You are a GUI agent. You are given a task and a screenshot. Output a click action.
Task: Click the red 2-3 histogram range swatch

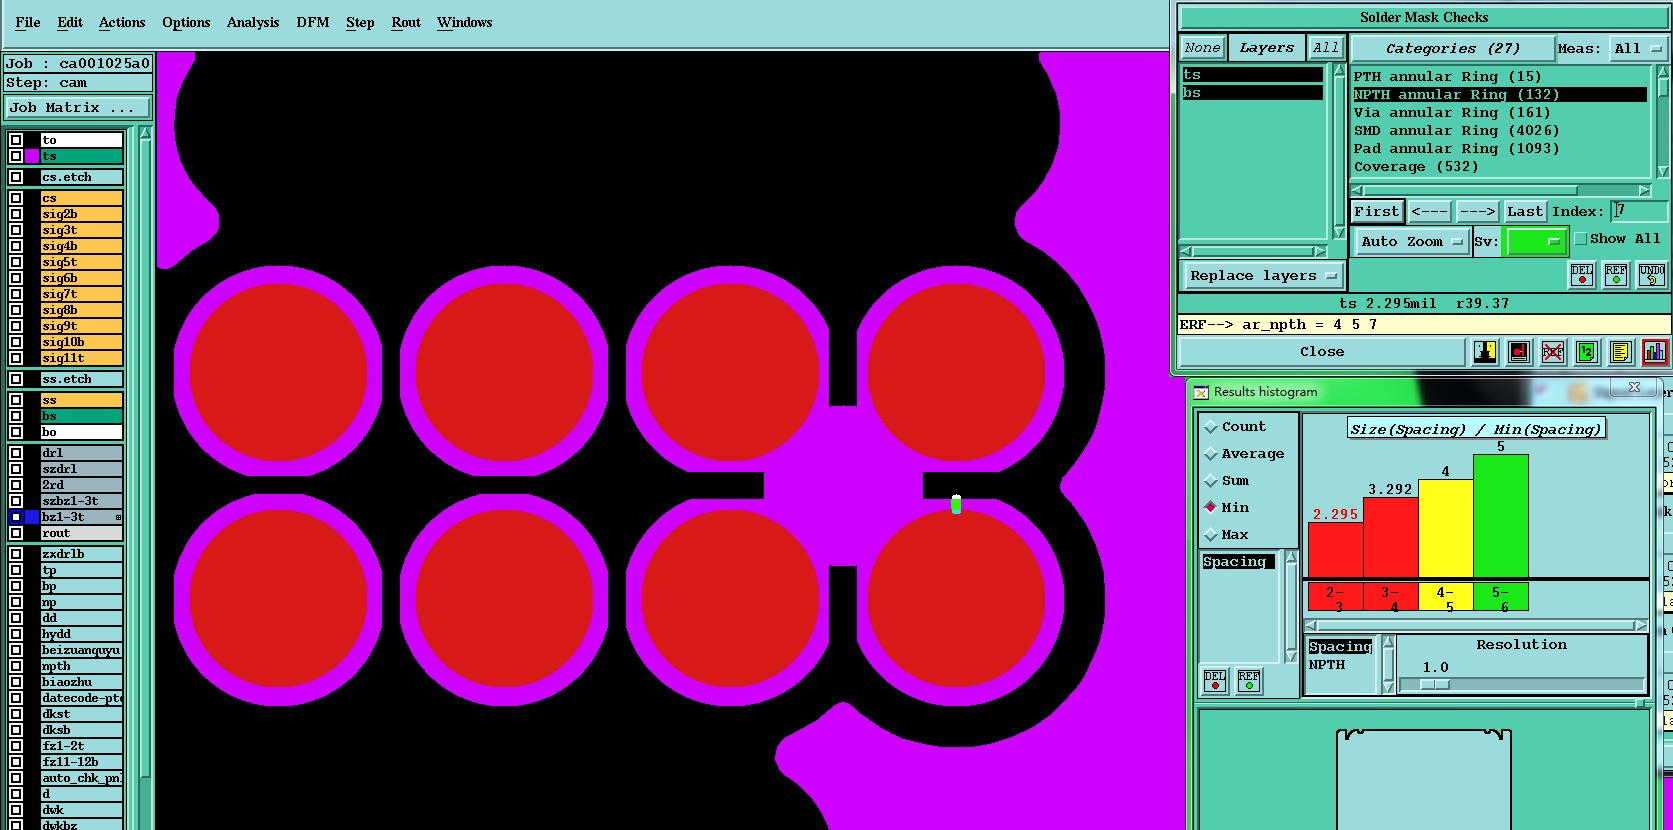click(1335, 597)
